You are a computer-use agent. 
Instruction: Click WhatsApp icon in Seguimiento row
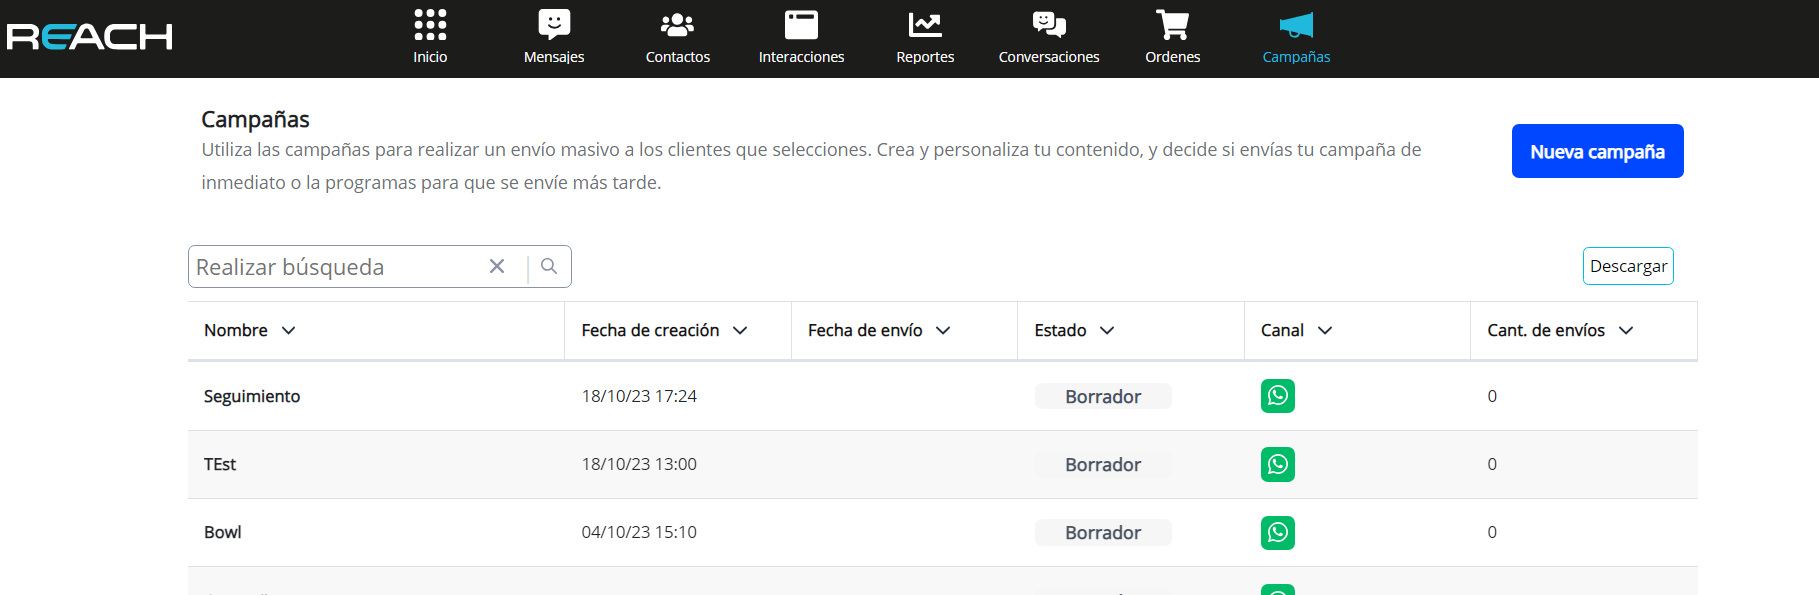[x=1278, y=396]
